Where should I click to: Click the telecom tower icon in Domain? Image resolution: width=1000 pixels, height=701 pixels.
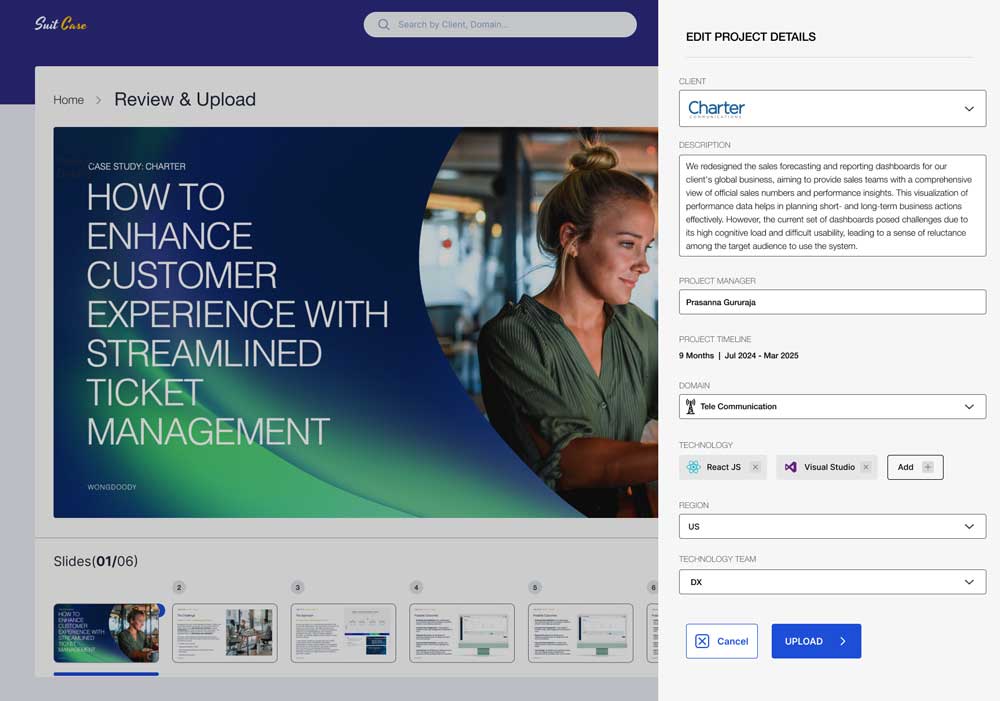(690, 406)
